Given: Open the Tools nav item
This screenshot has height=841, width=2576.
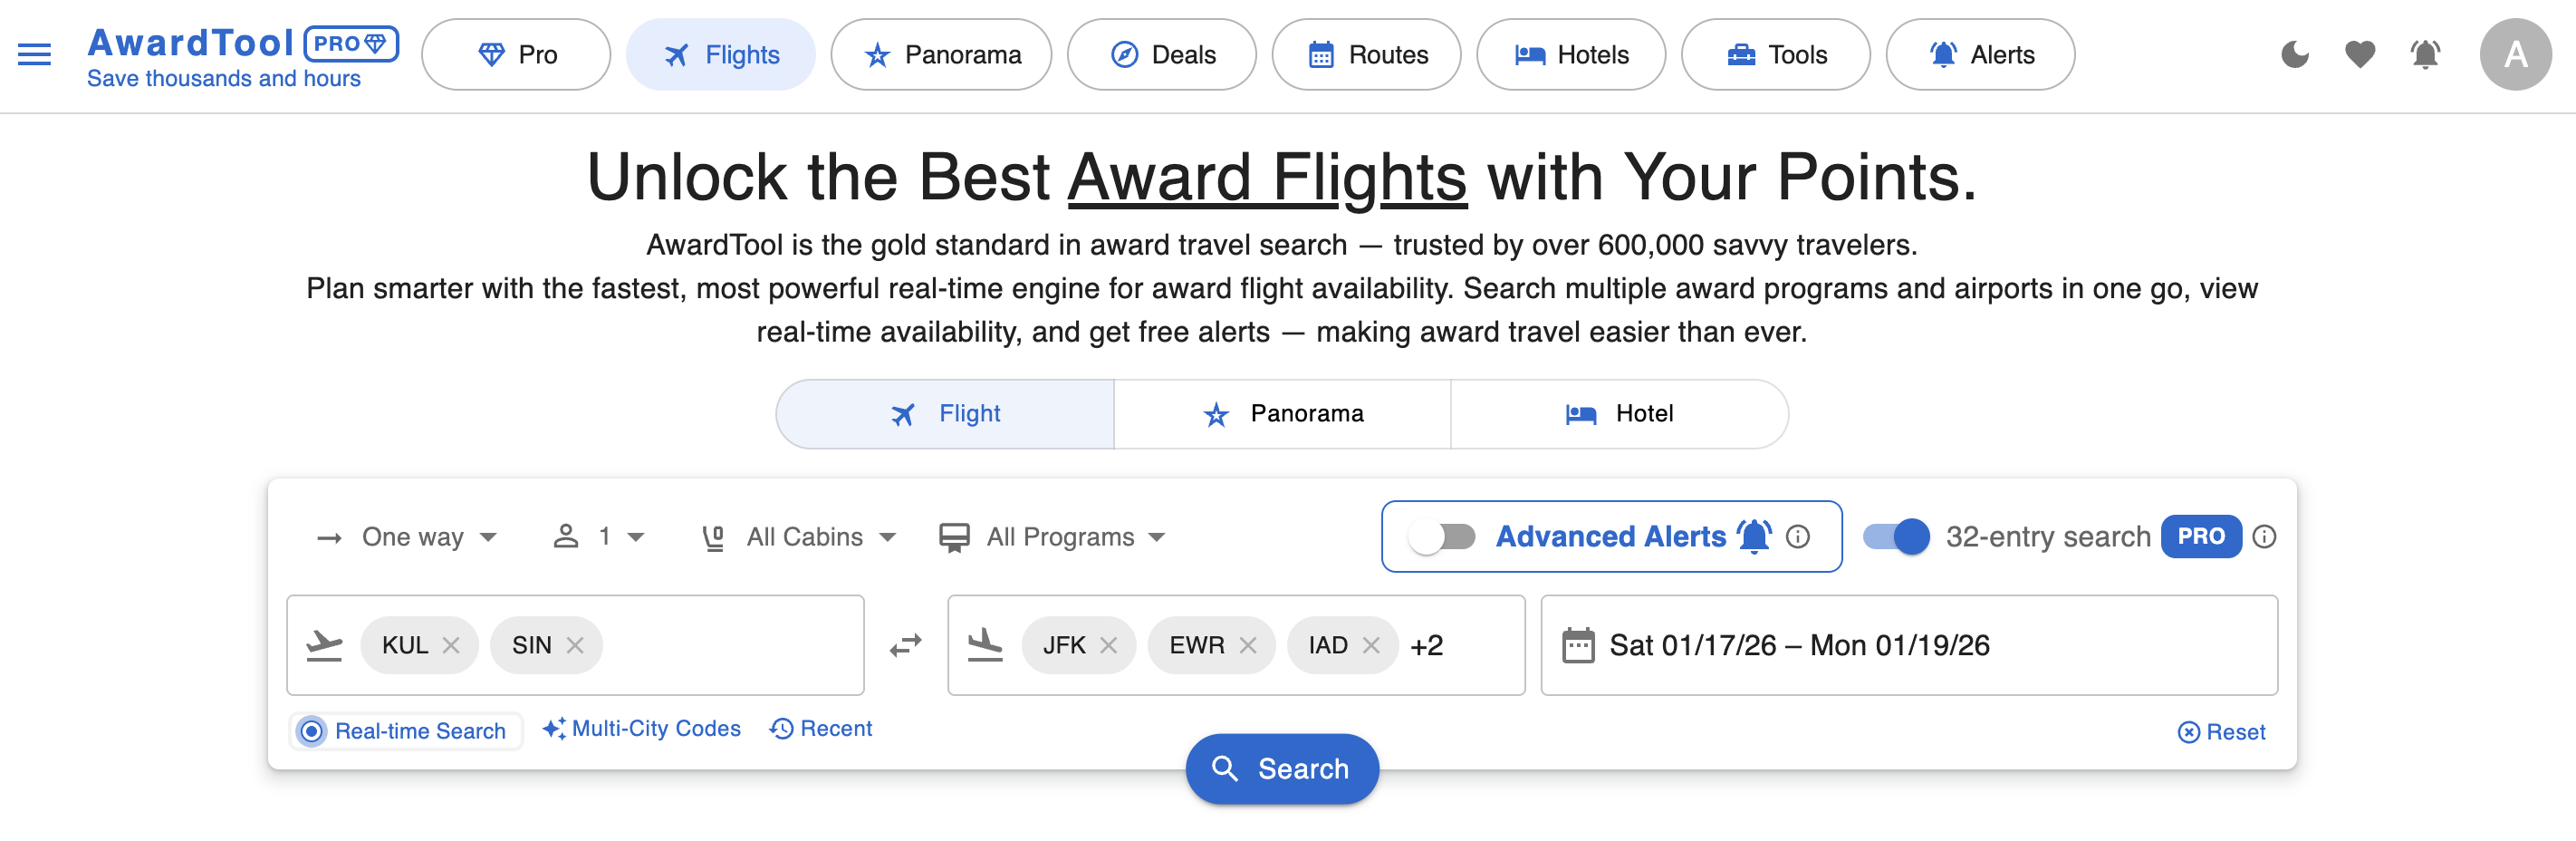Looking at the screenshot, I should click(x=1776, y=54).
